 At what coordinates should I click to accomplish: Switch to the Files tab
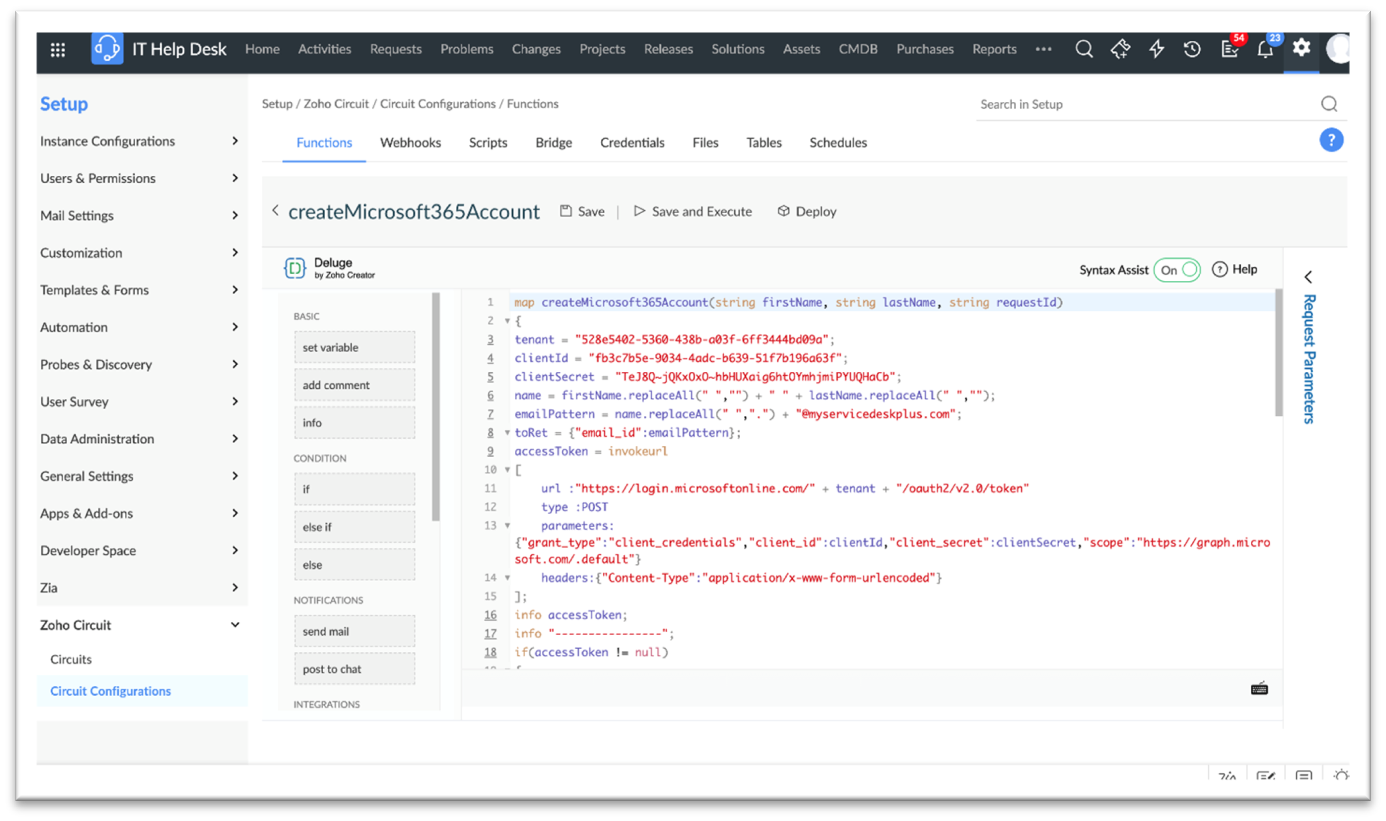tap(705, 142)
